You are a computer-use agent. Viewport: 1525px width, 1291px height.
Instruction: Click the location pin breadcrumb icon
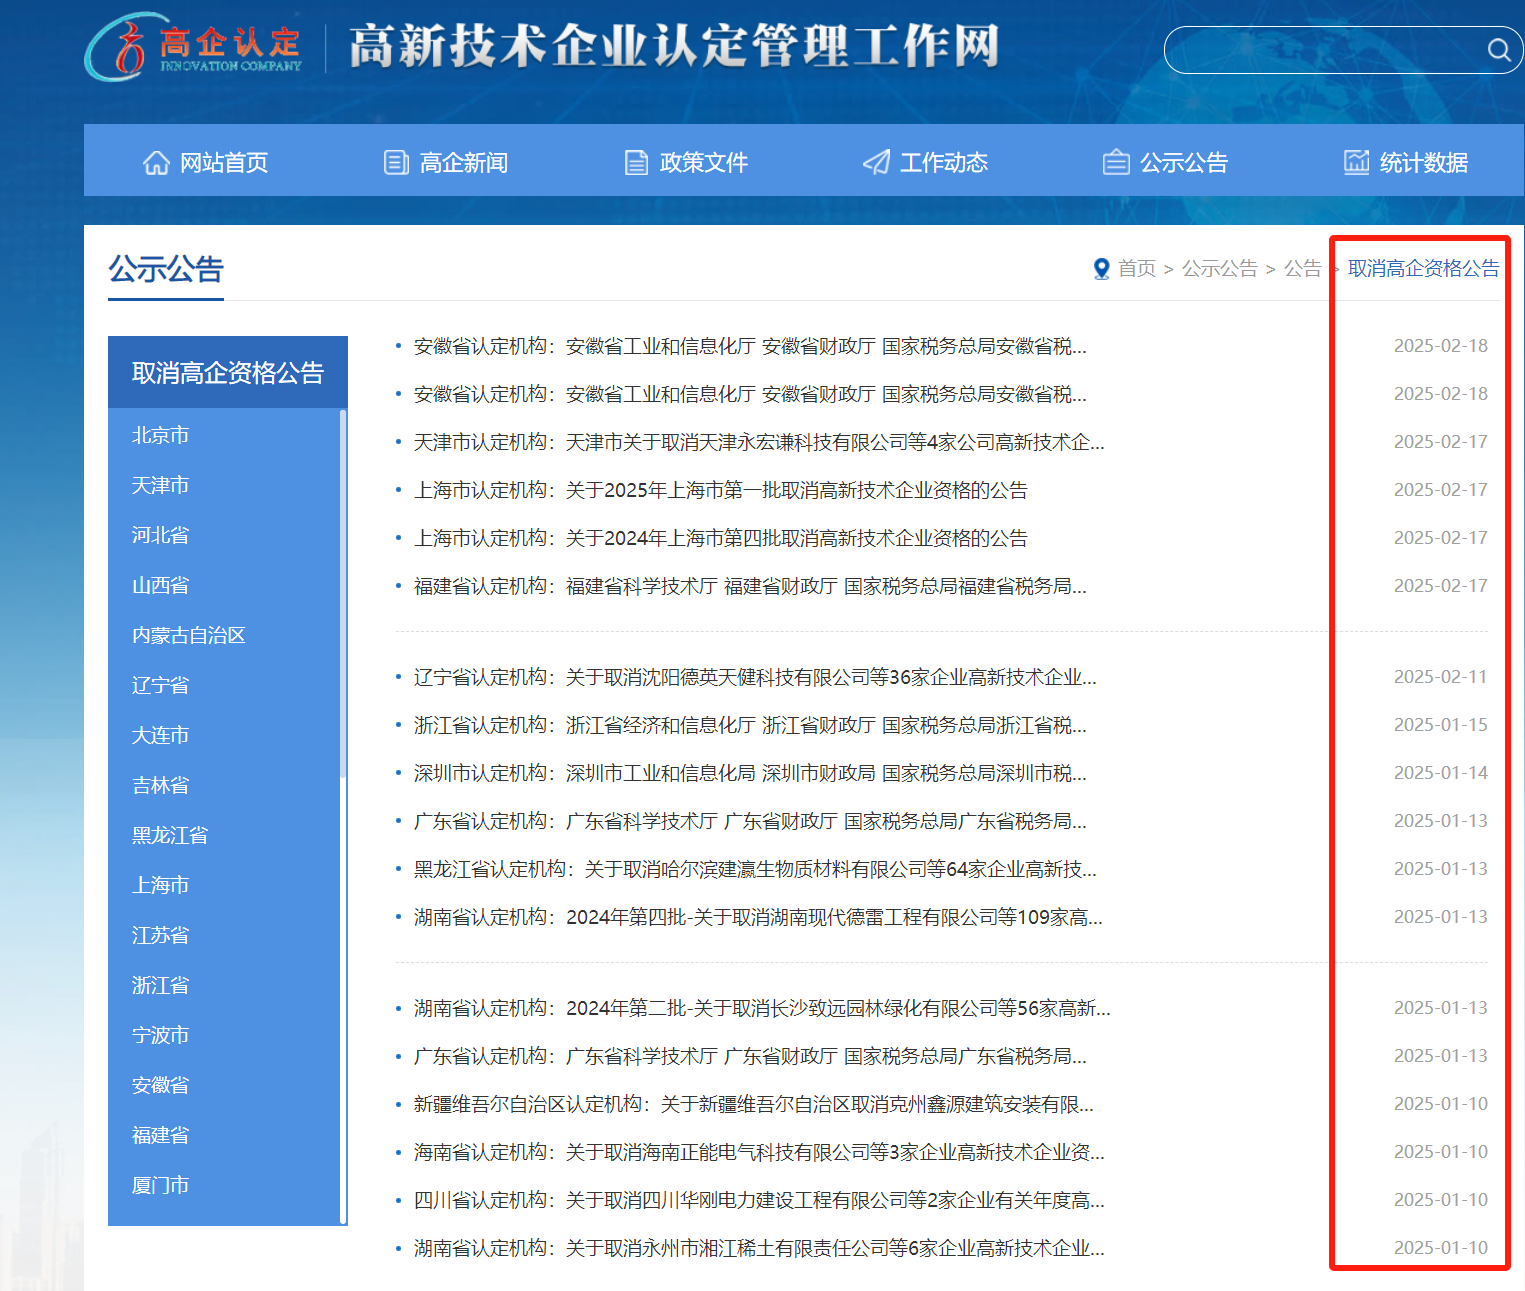(1101, 269)
